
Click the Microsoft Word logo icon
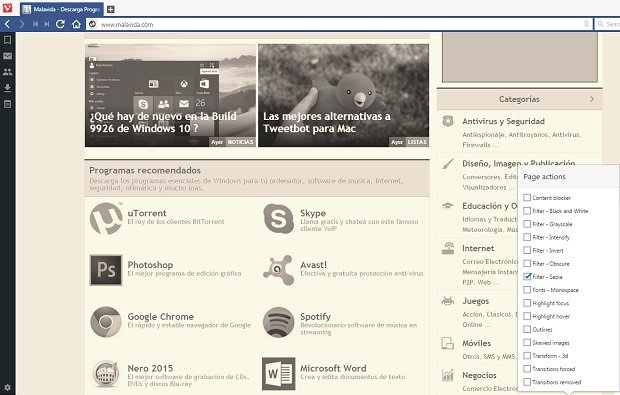tap(279, 374)
